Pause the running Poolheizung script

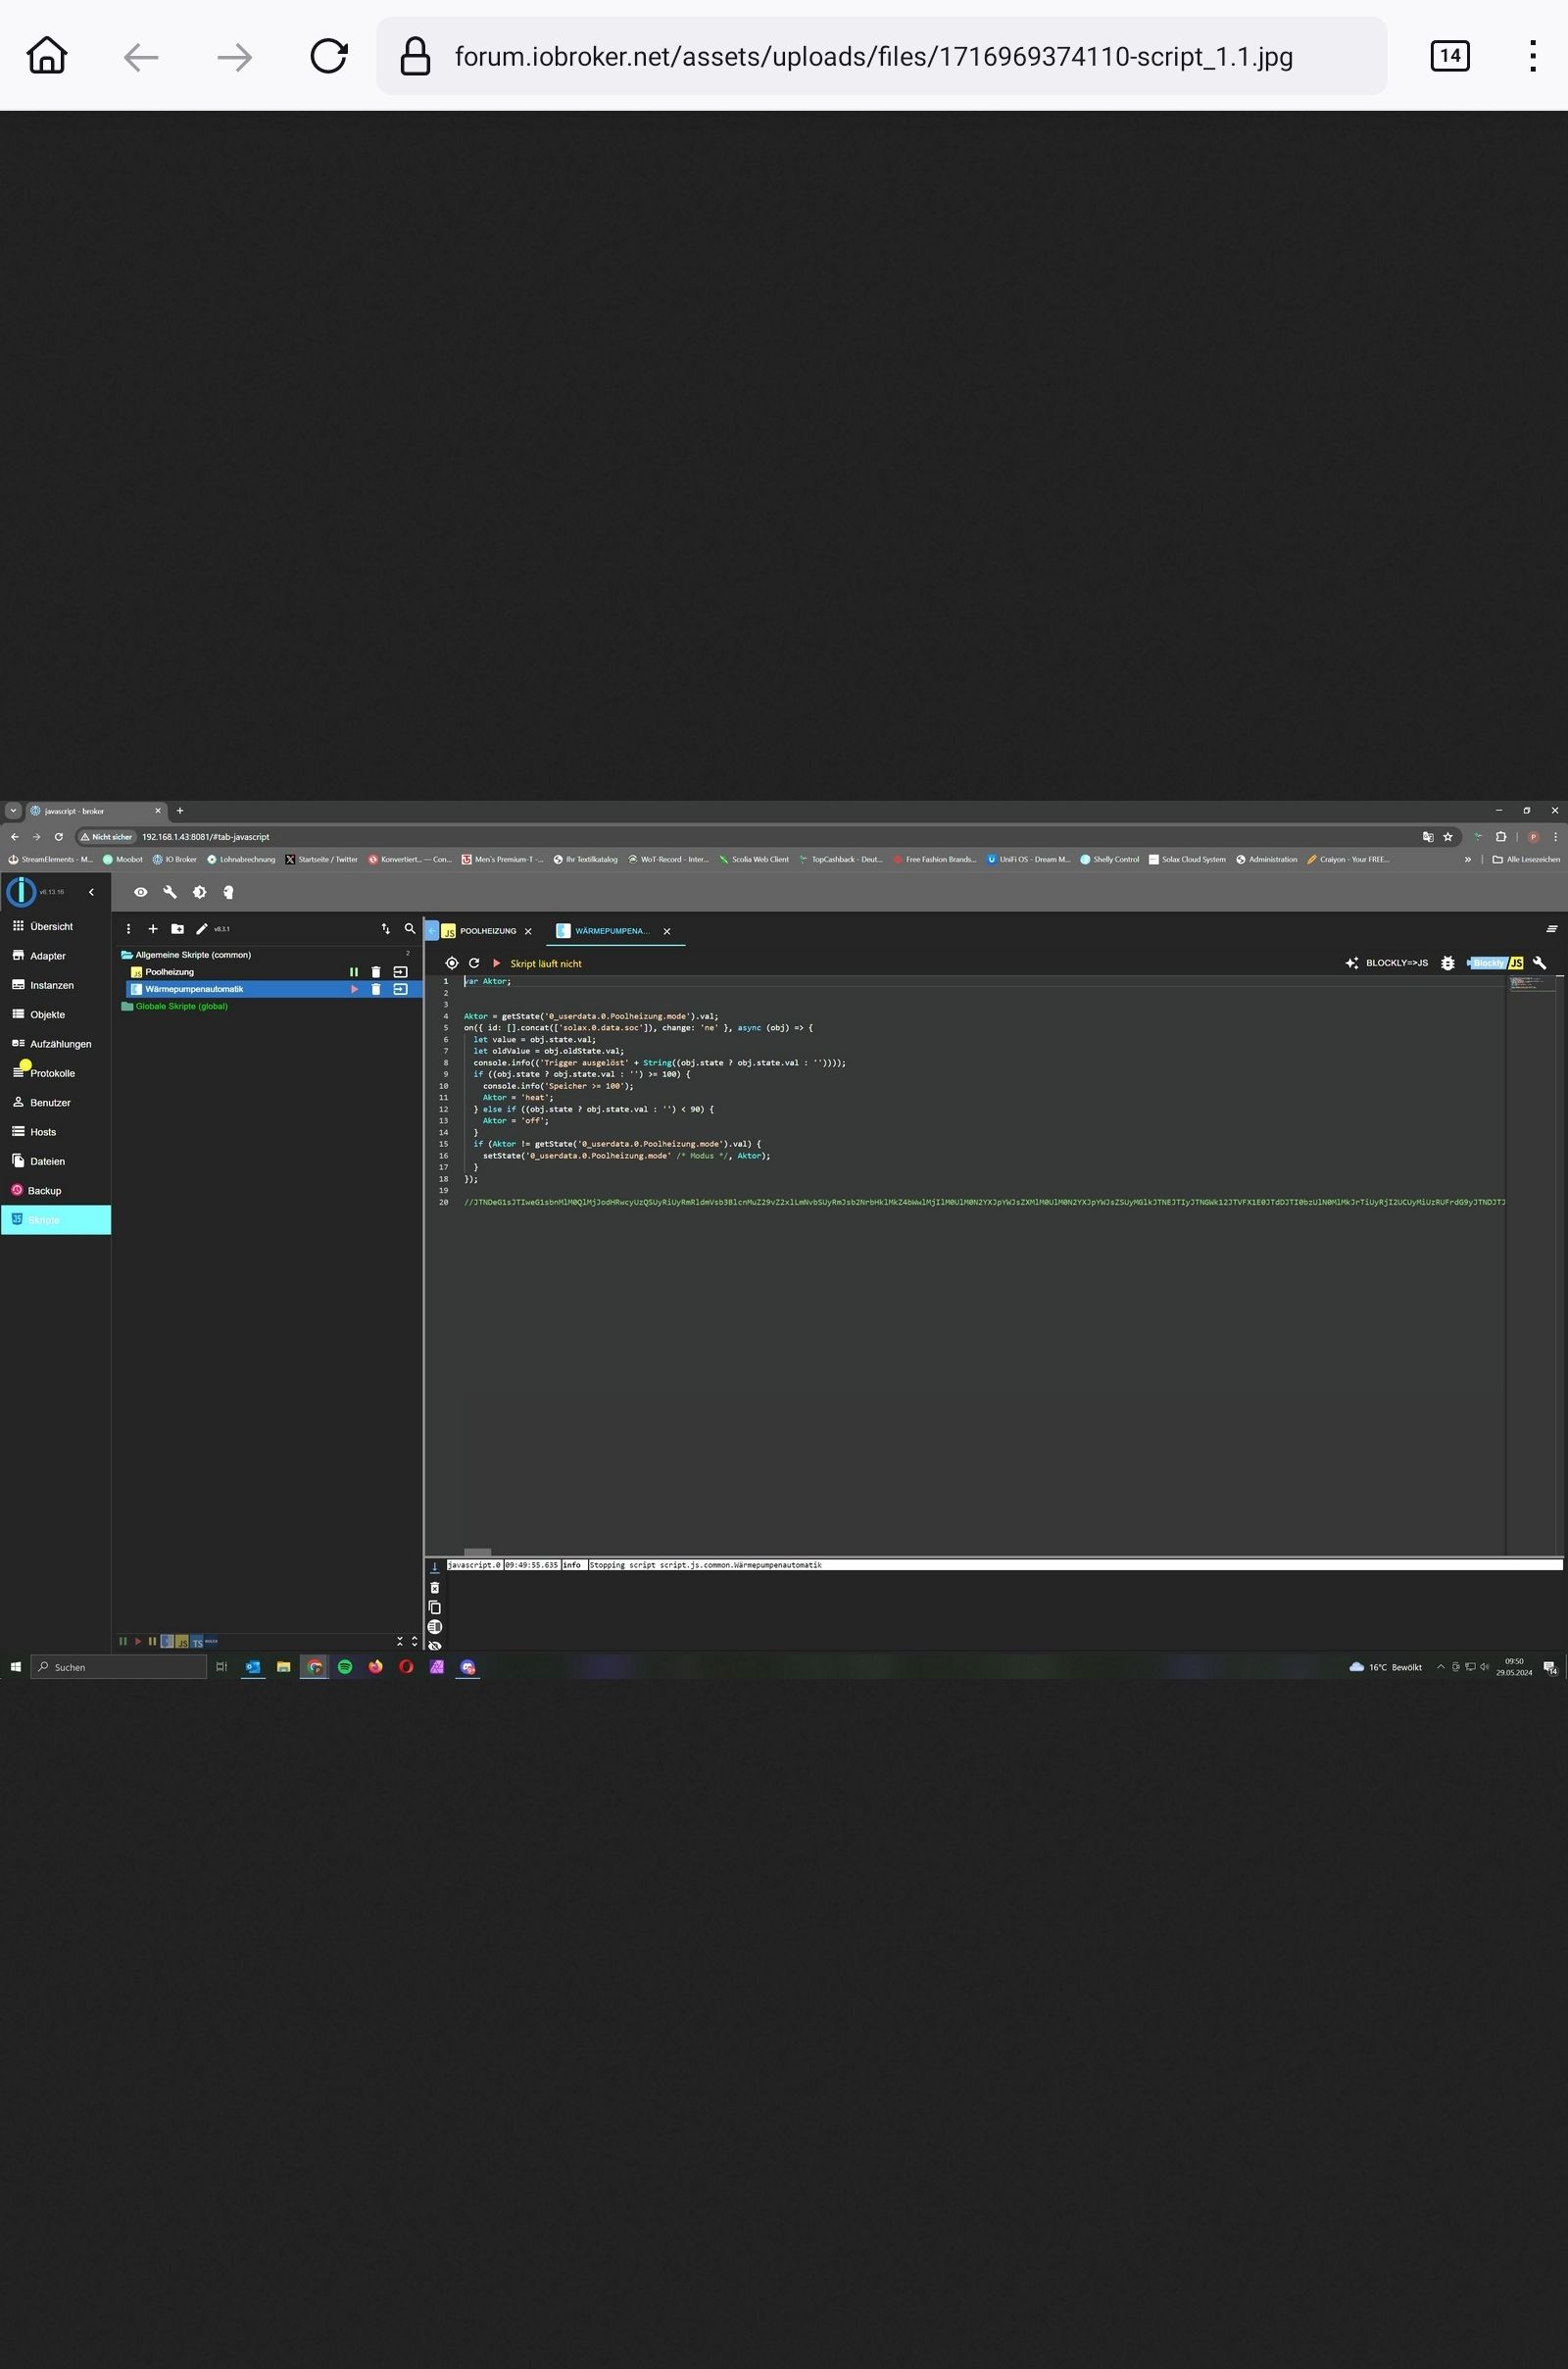[x=353, y=972]
